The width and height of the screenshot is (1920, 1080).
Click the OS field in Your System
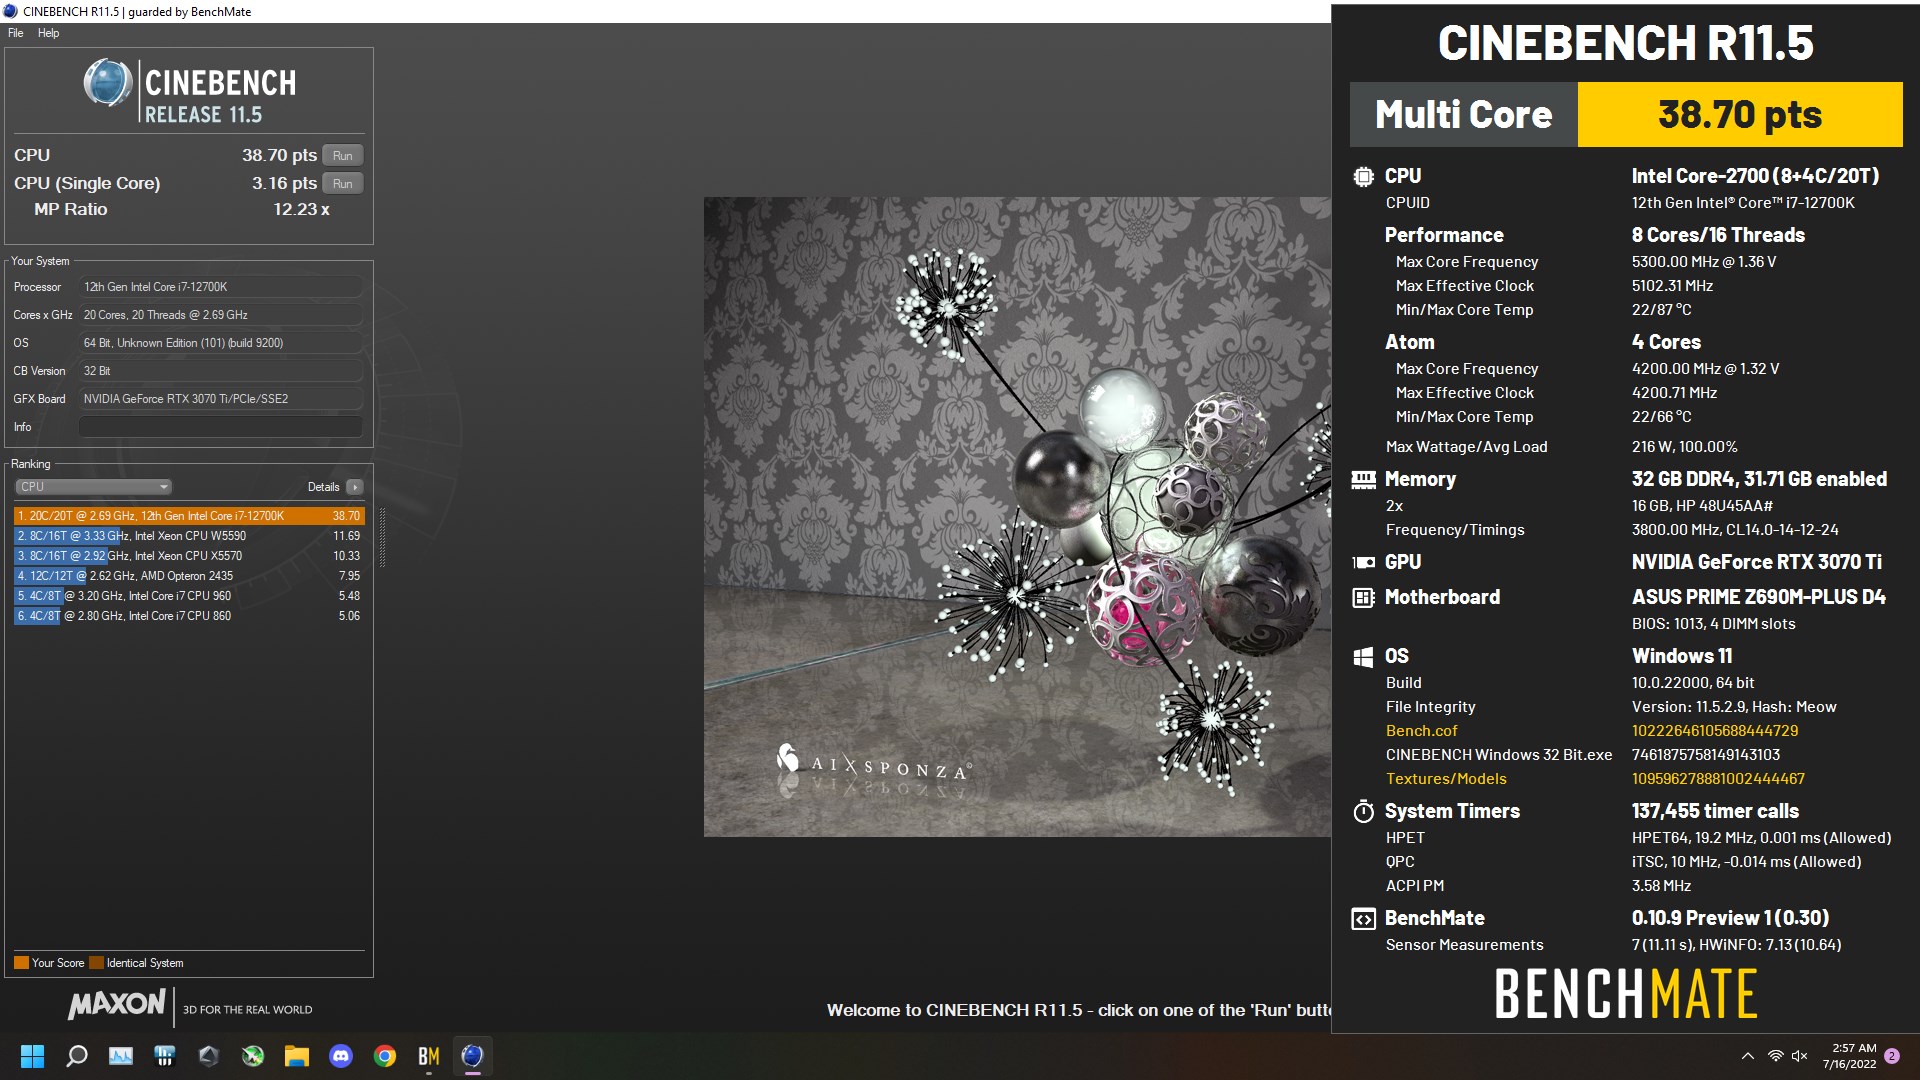click(x=220, y=343)
